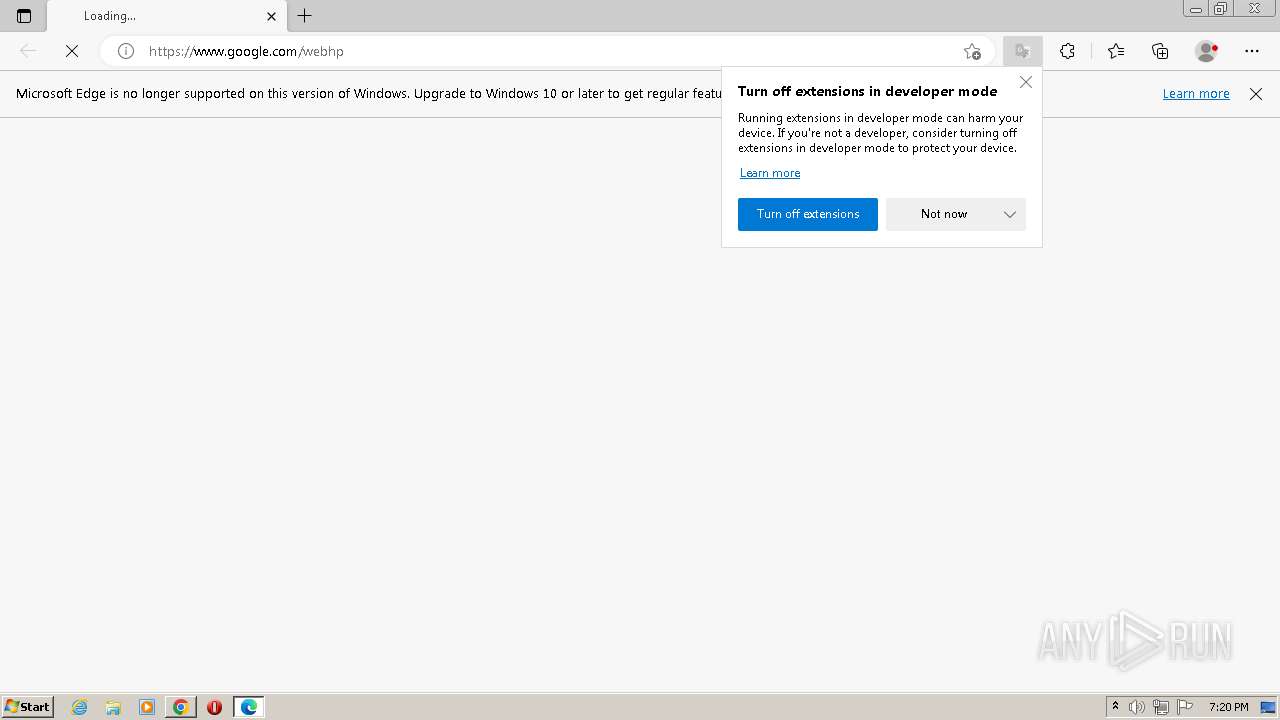1280x720 pixels.
Task: Select Microsoft Edge taskbar button
Action: point(249,707)
